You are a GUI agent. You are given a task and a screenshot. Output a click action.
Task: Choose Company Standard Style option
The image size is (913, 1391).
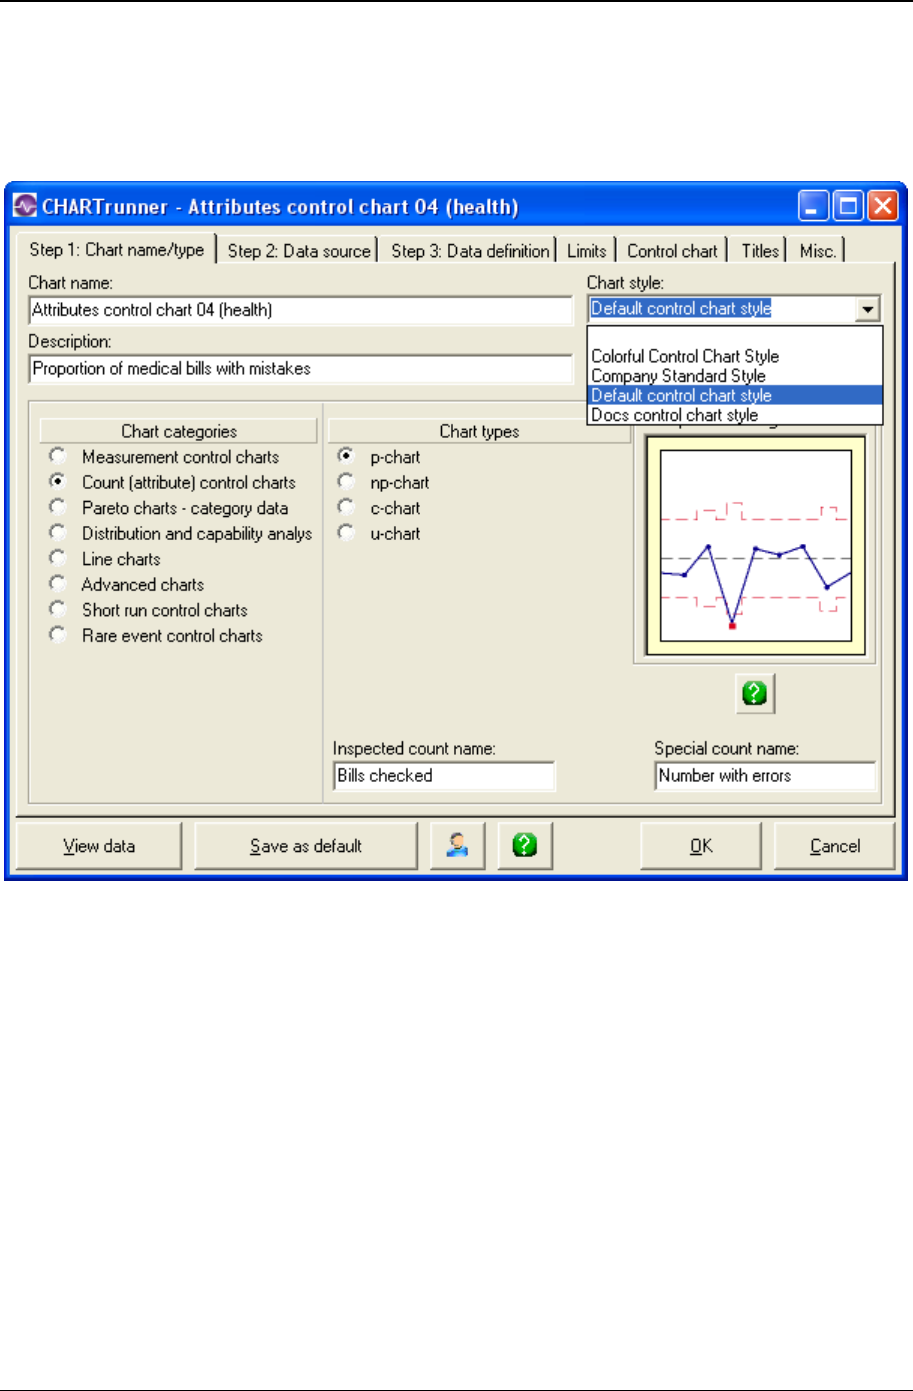pos(735,376)
